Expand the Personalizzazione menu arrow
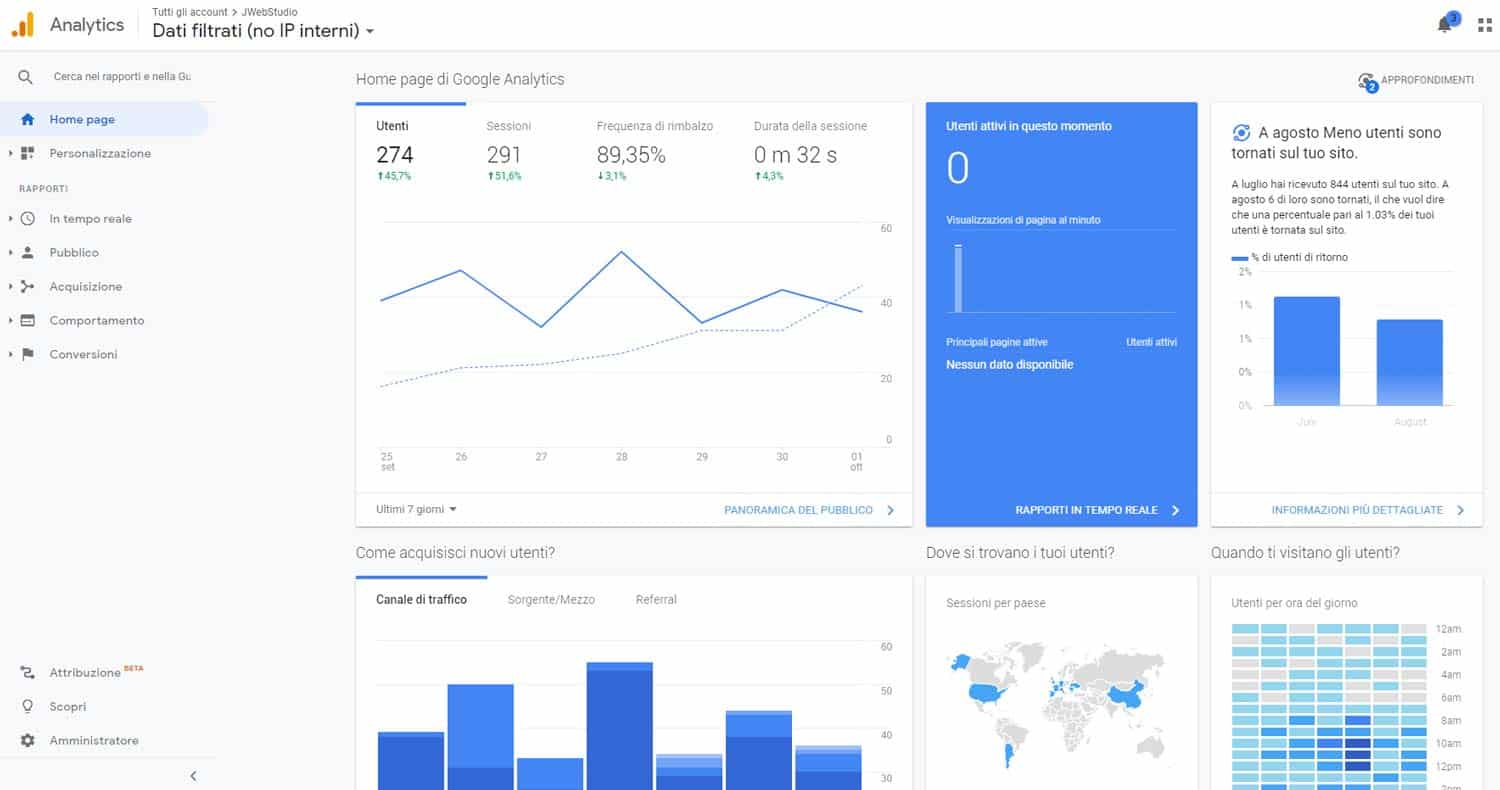The height and width of the screenshot is (790, 1500). (10, 153)
